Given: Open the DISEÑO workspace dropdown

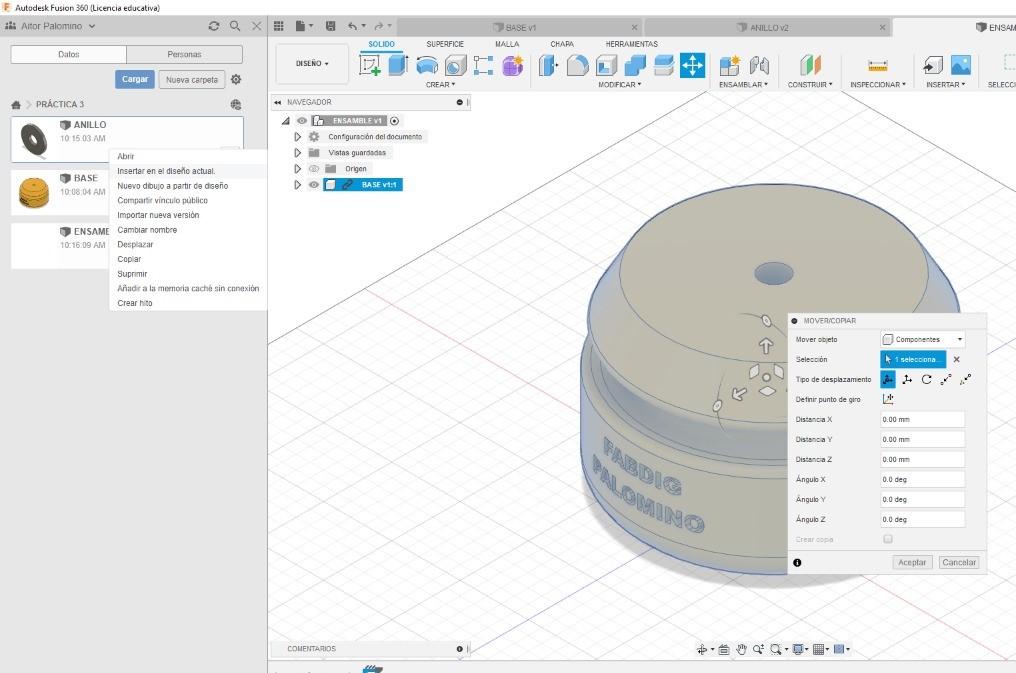Looking at the screenshot, I should (312, 63).
